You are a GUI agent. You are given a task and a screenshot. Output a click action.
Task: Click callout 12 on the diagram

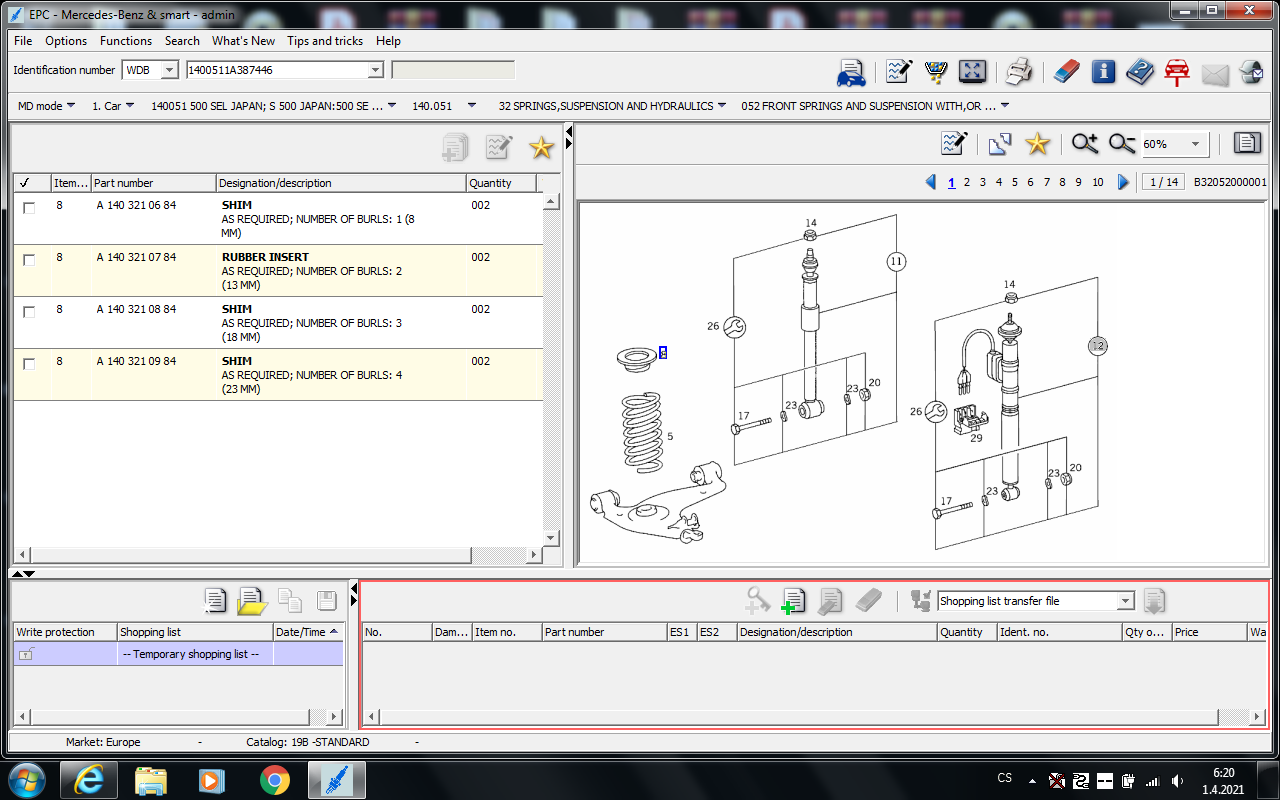point(1098,345)
